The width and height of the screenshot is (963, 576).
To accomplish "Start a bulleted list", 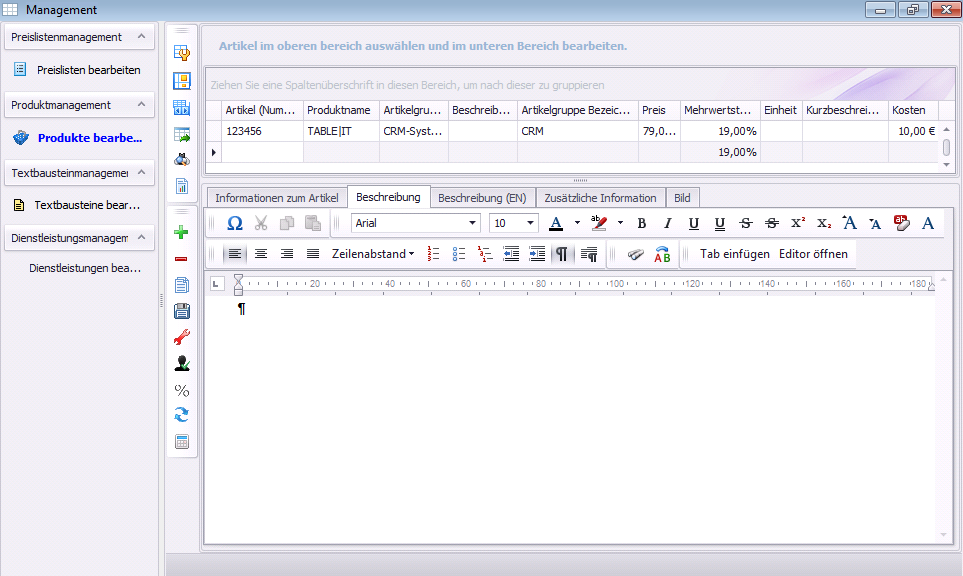I will point(459,254).
